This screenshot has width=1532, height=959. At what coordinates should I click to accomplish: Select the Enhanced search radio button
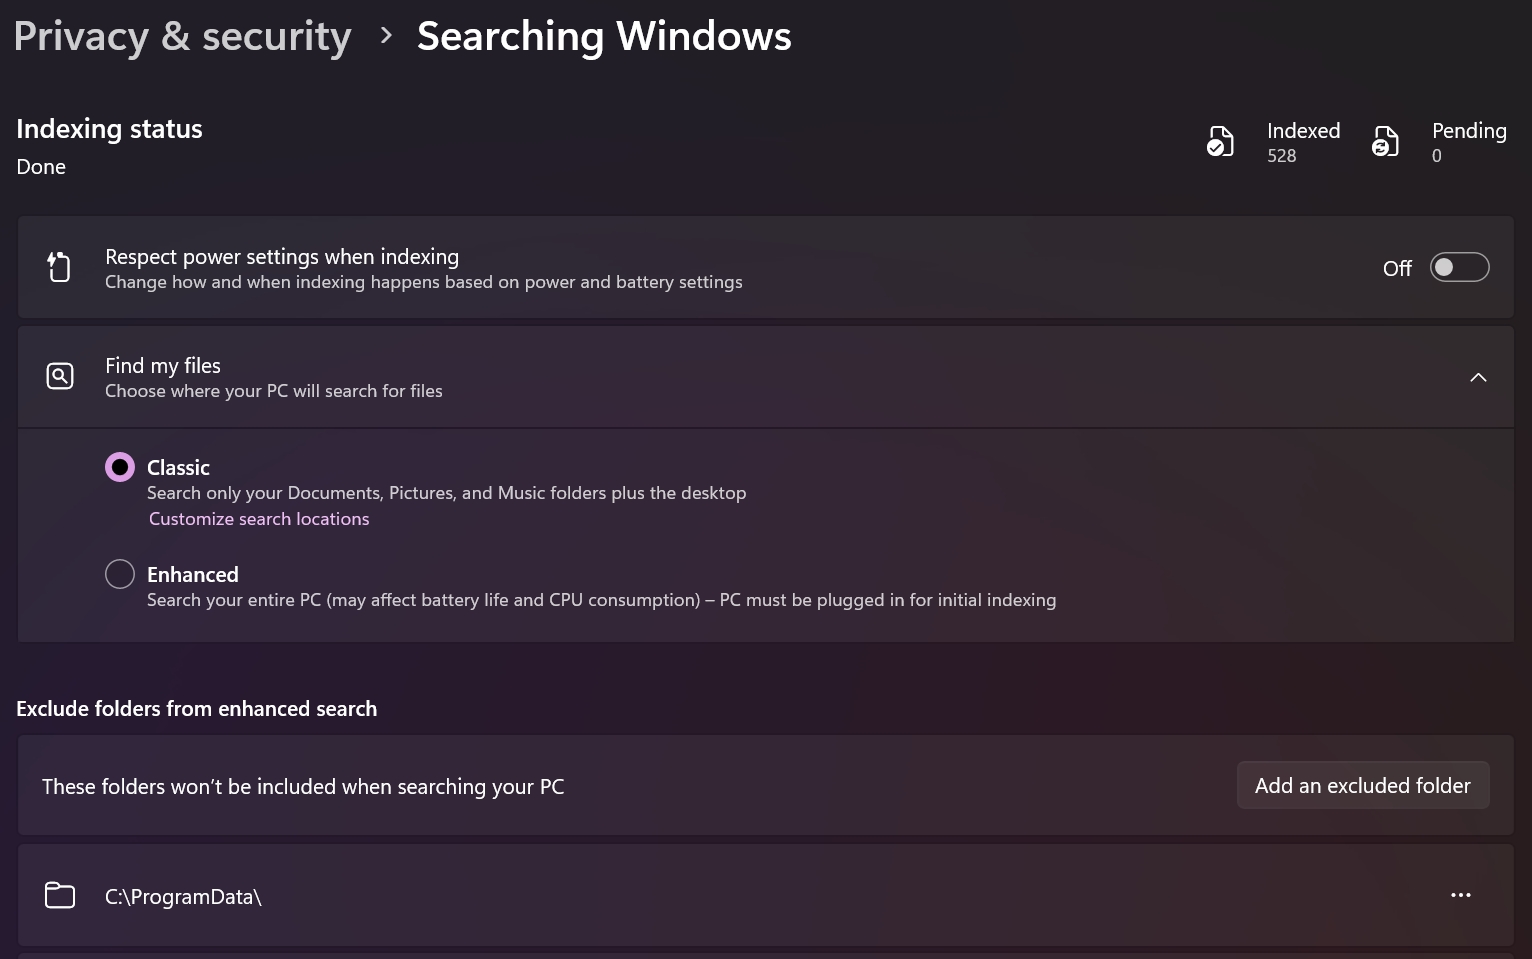click(x=120, y=574)
